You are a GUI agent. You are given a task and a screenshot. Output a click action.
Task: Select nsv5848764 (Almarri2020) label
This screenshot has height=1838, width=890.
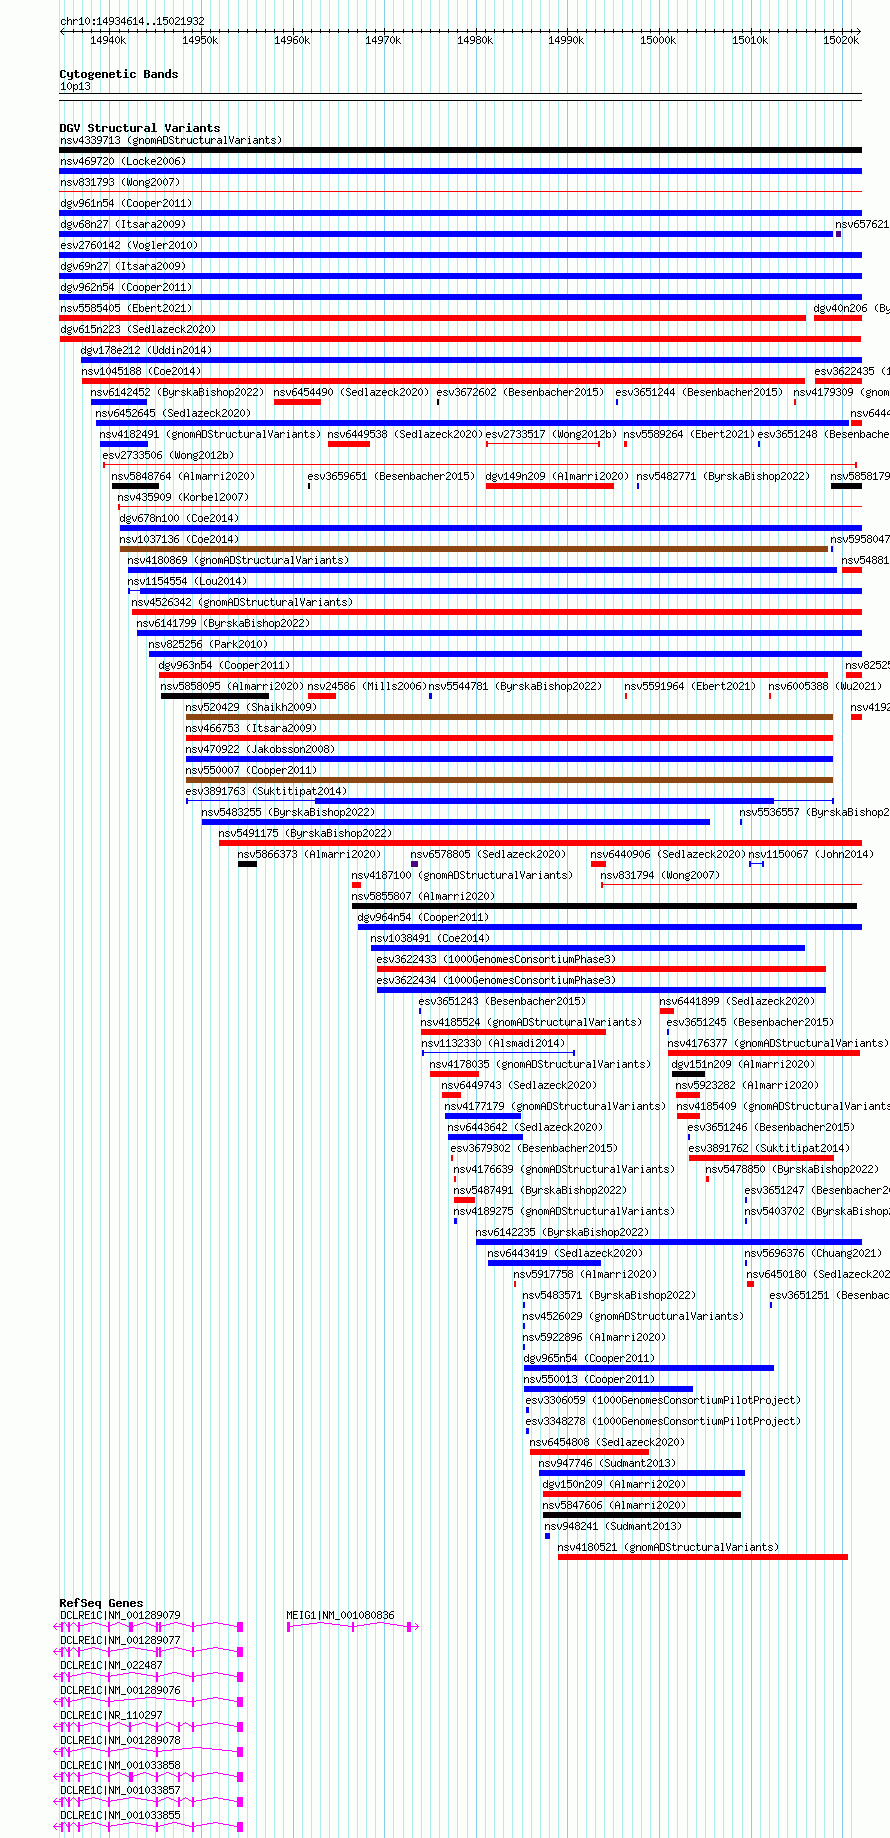coord(183,476)
